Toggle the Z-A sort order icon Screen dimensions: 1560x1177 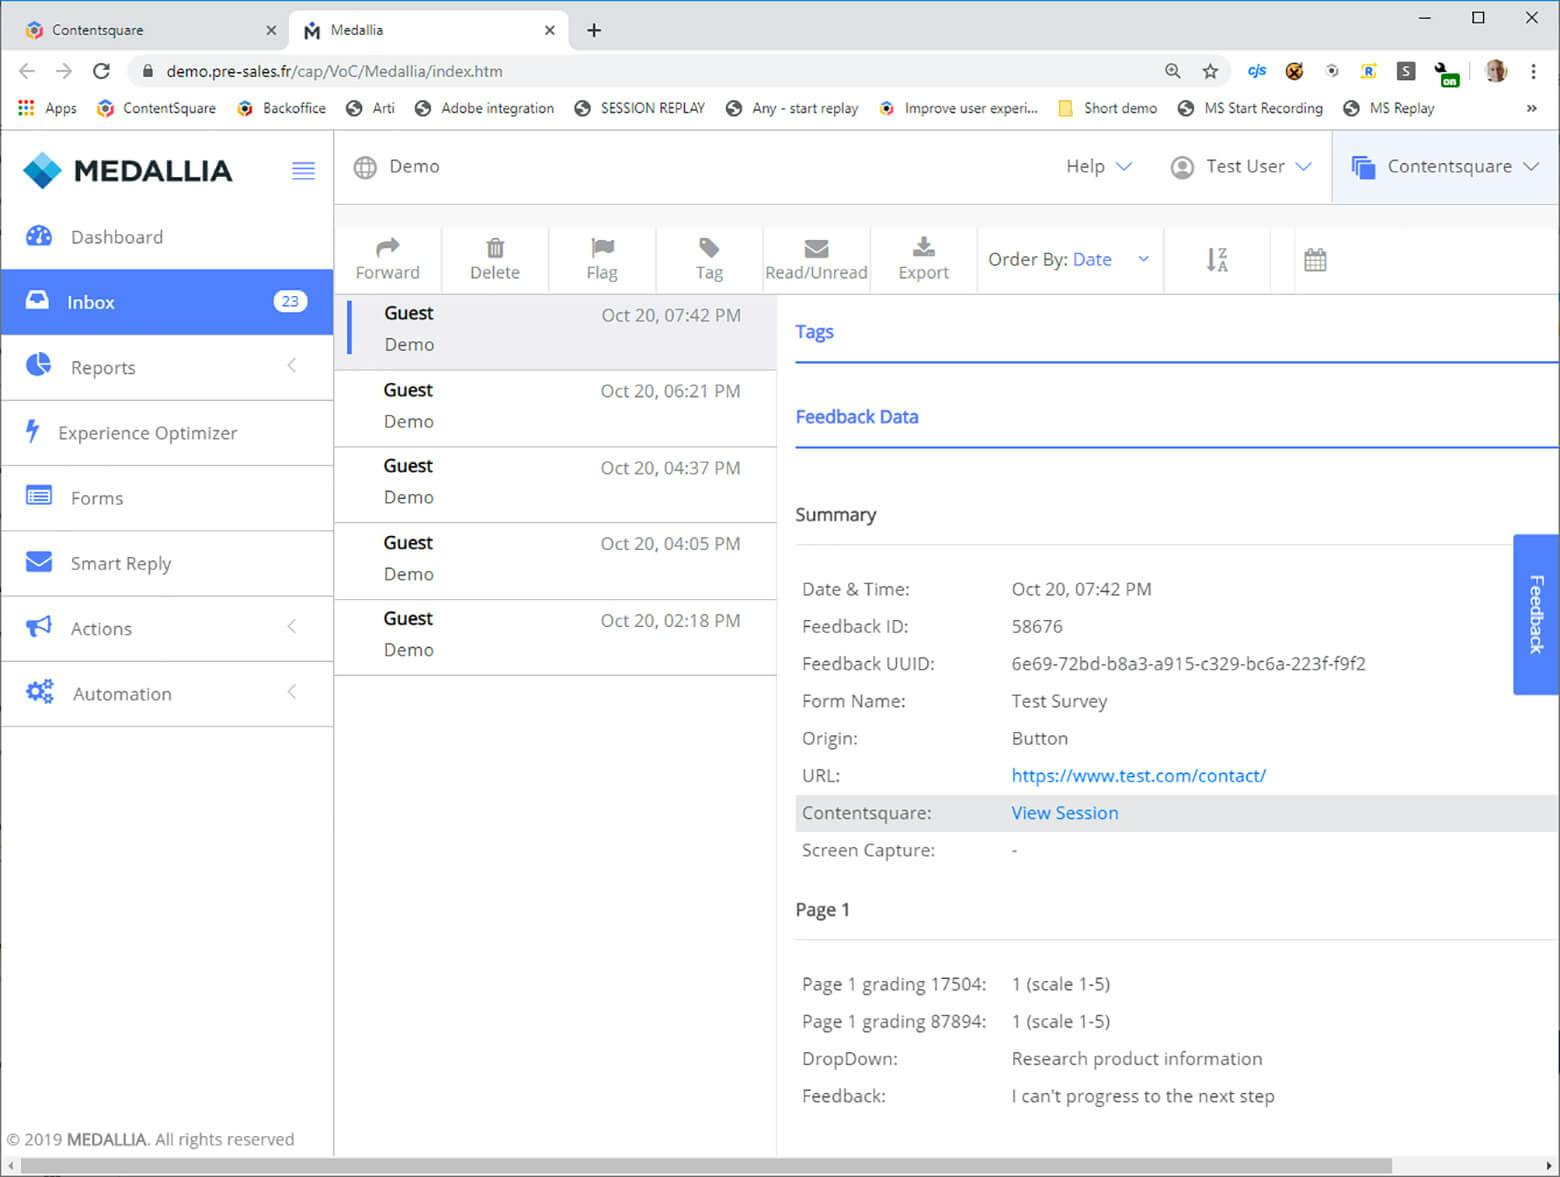pyautogui.click(x=1216, y=260)
